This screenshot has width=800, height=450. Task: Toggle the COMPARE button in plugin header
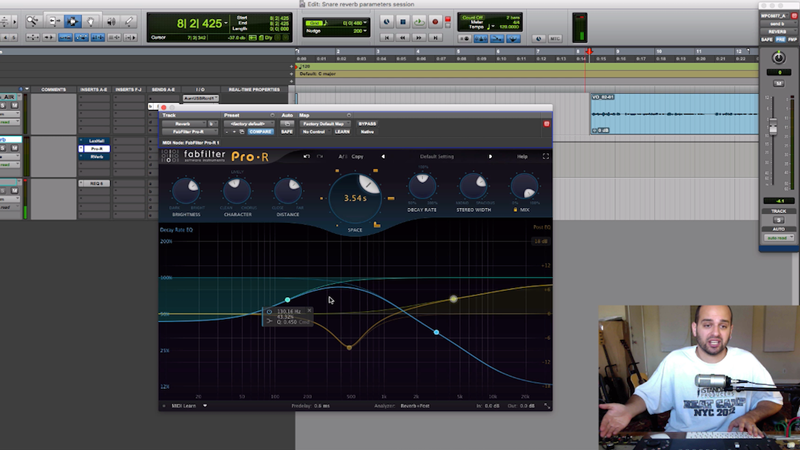click(x=260, y=132)
